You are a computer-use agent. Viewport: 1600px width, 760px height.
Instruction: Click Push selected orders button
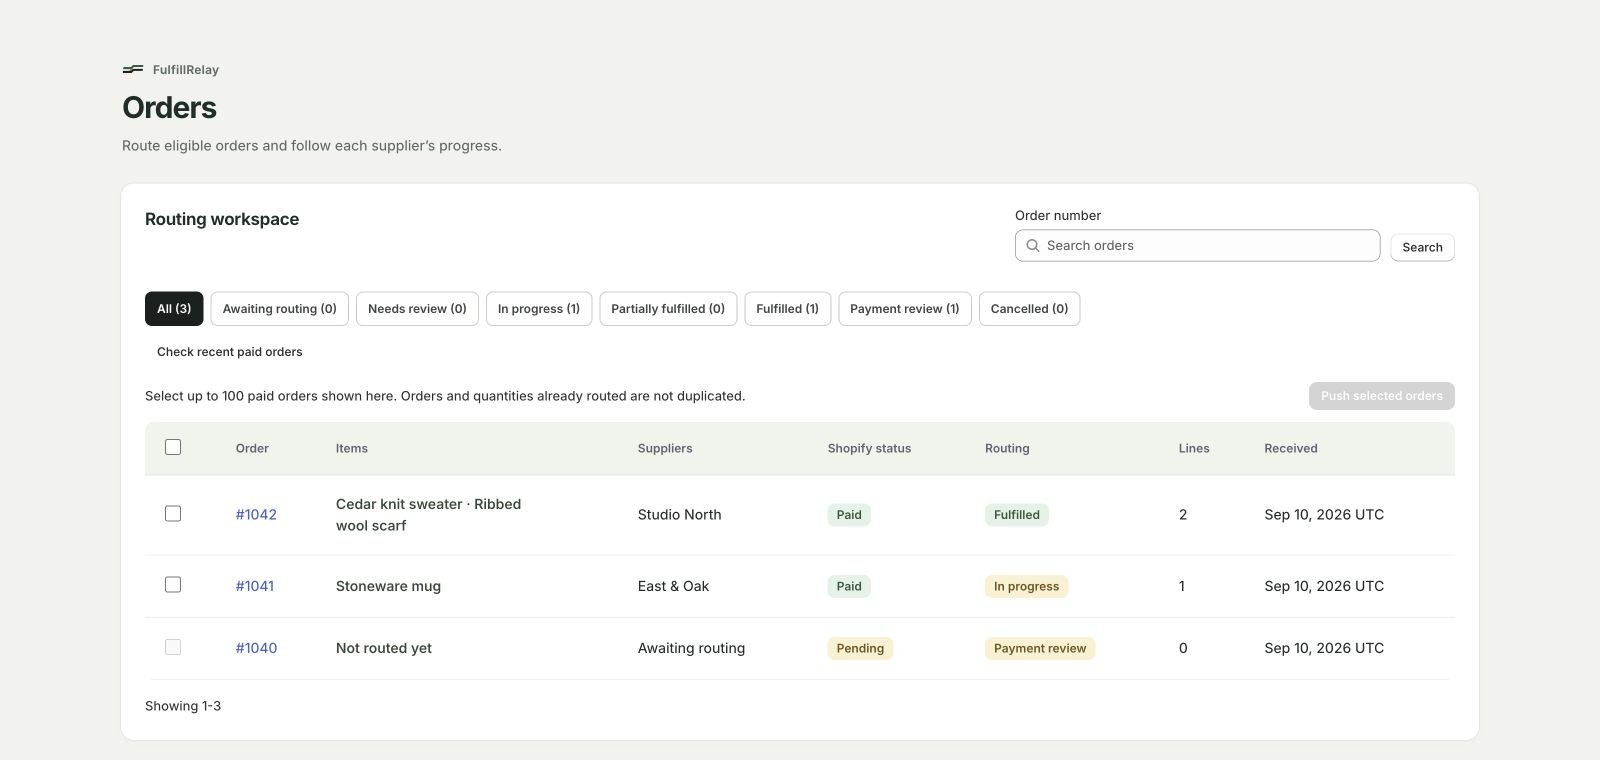[1381, 396]
